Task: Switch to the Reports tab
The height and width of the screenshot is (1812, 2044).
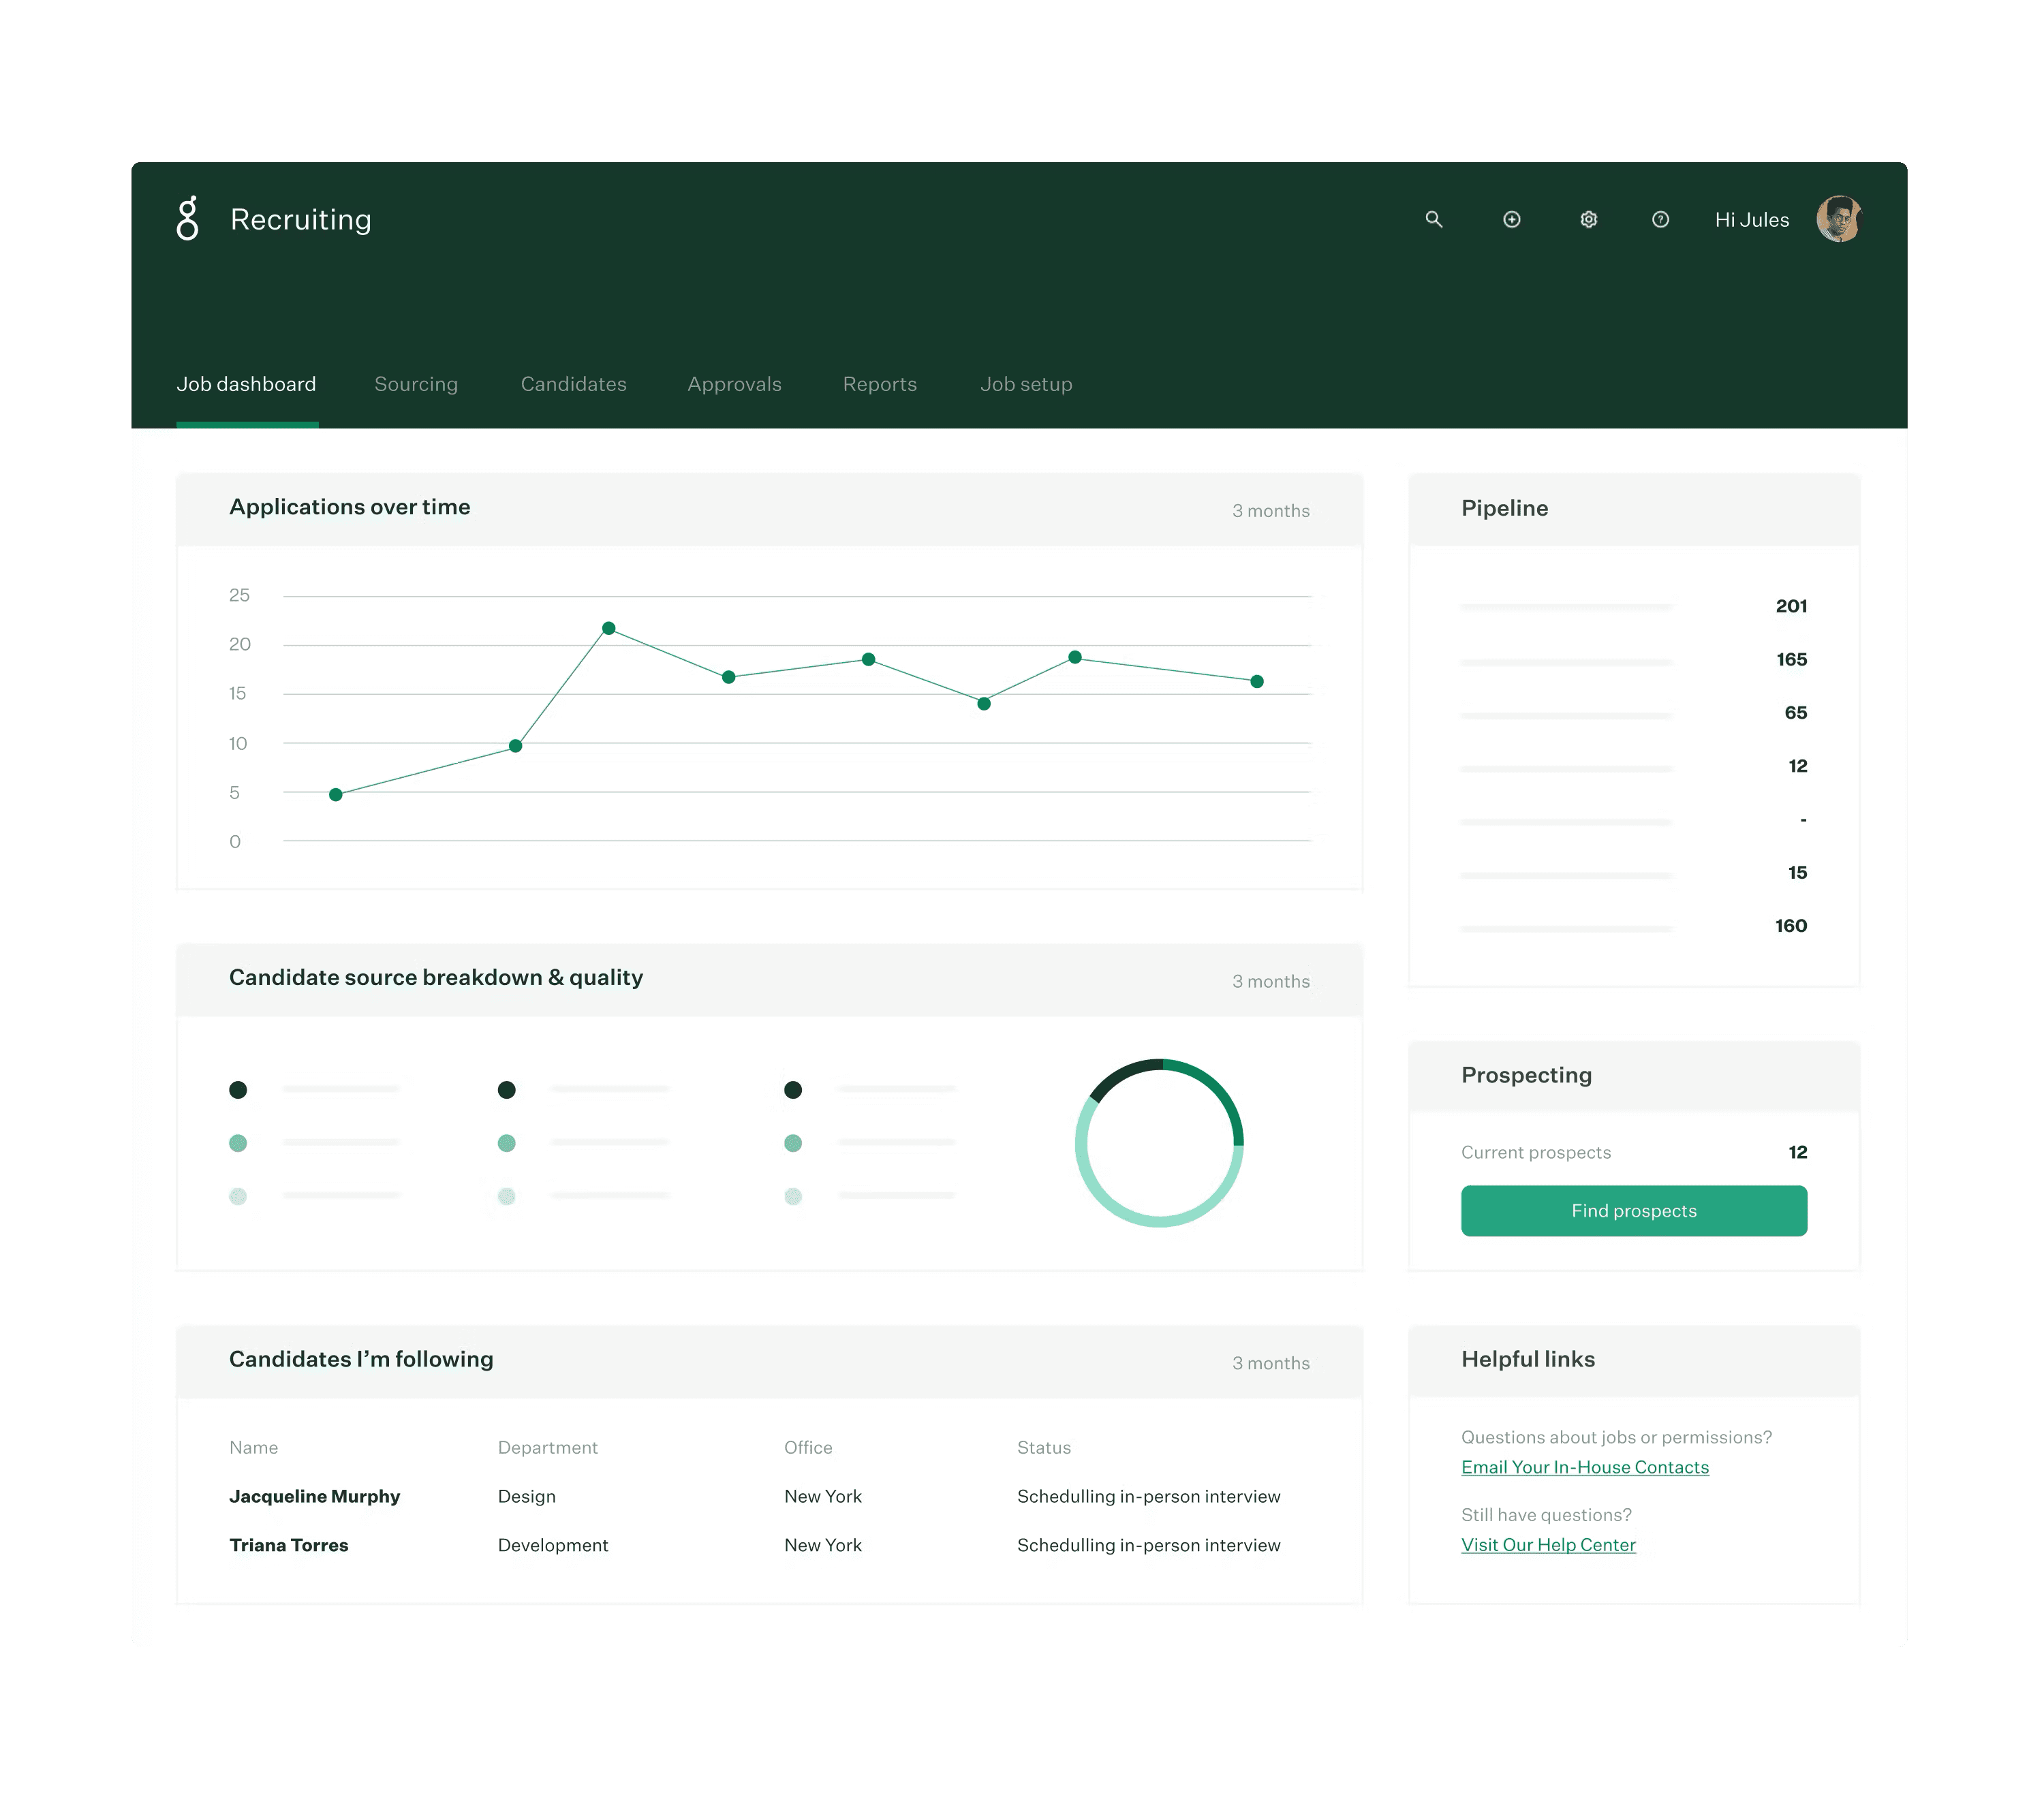Action: [x=879, y=384]
